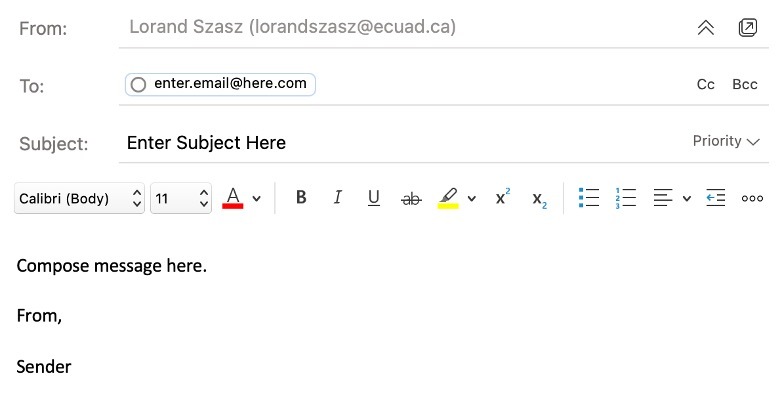Decrease the paragraph indent
782x420 pixels.
click(715, 198)
